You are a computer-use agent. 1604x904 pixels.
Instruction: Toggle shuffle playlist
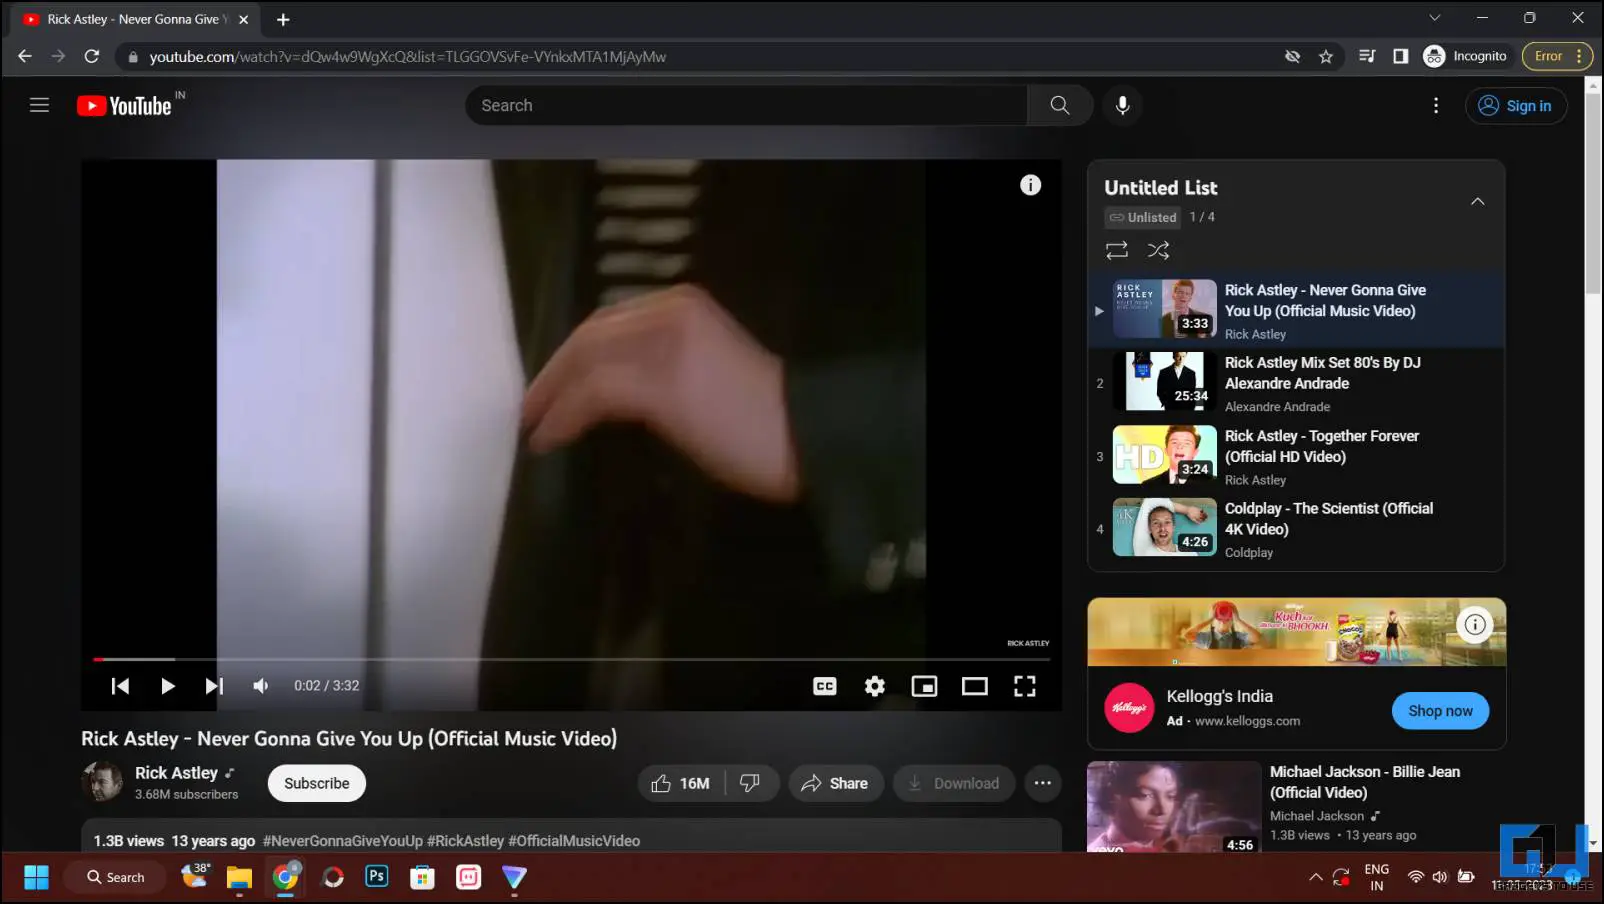(1158, 250)
